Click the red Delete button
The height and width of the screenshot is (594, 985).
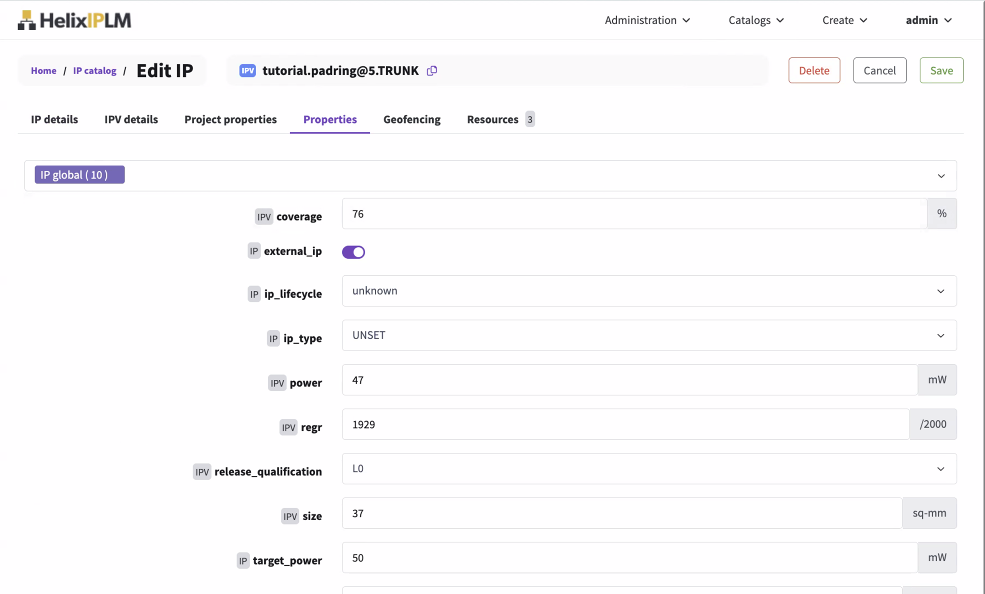pyautogui.click(x=814, y=71)
